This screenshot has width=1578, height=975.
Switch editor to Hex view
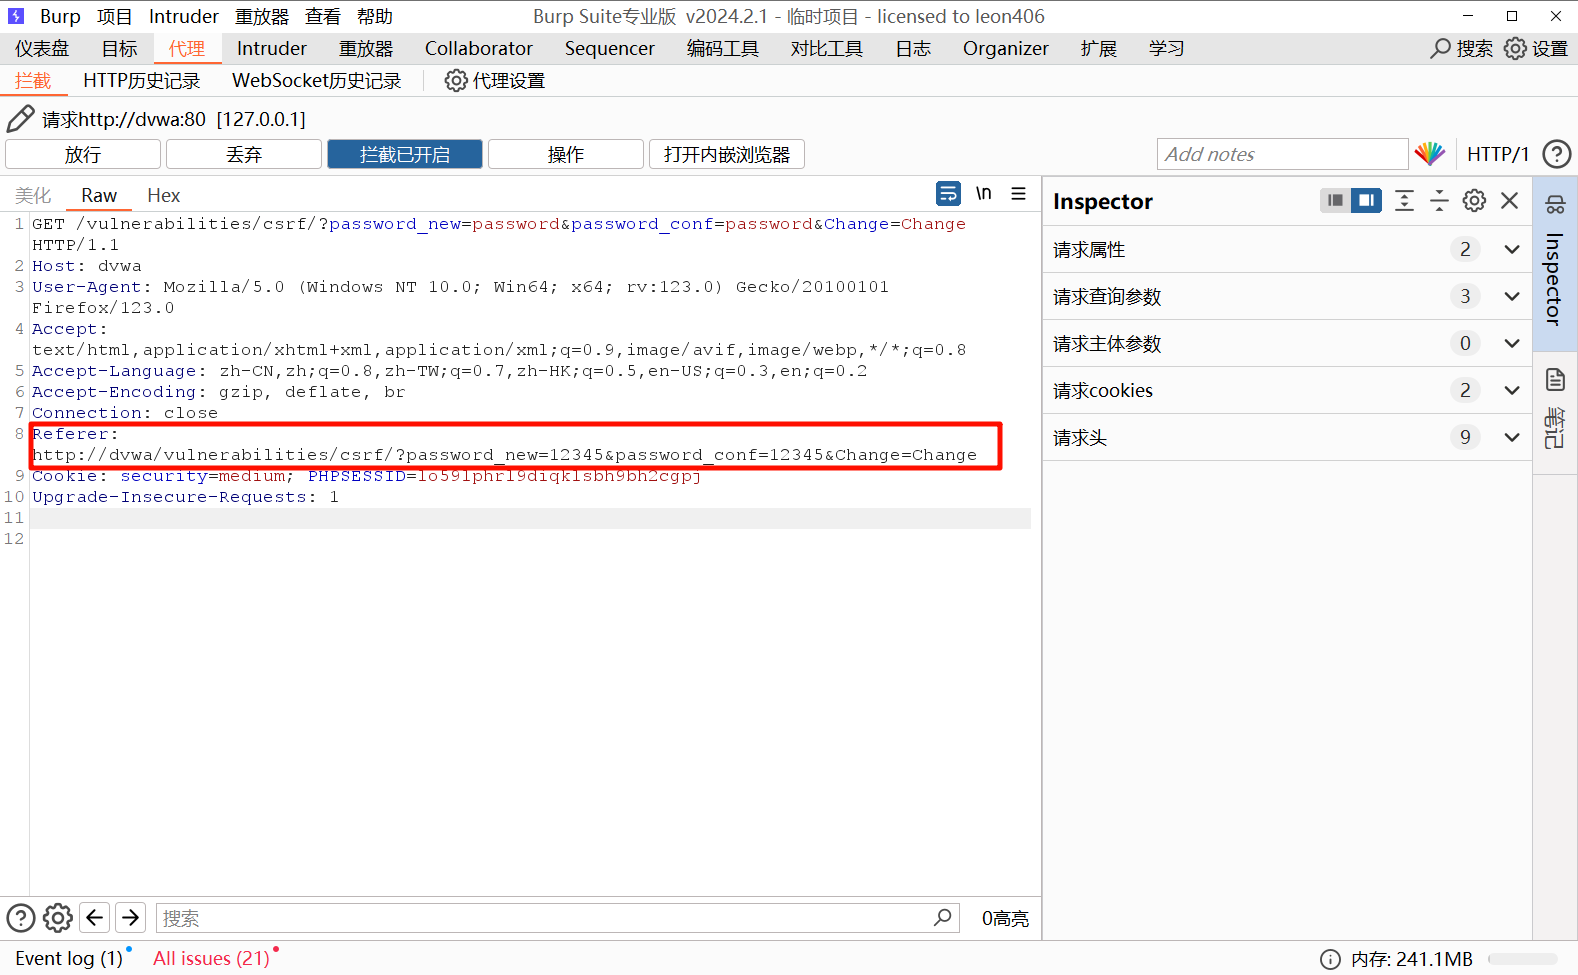(163, 195)
